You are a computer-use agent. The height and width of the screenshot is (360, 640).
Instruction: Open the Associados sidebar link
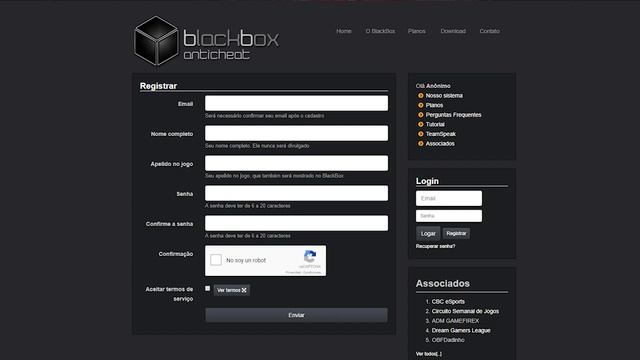(x=440, y=144)
